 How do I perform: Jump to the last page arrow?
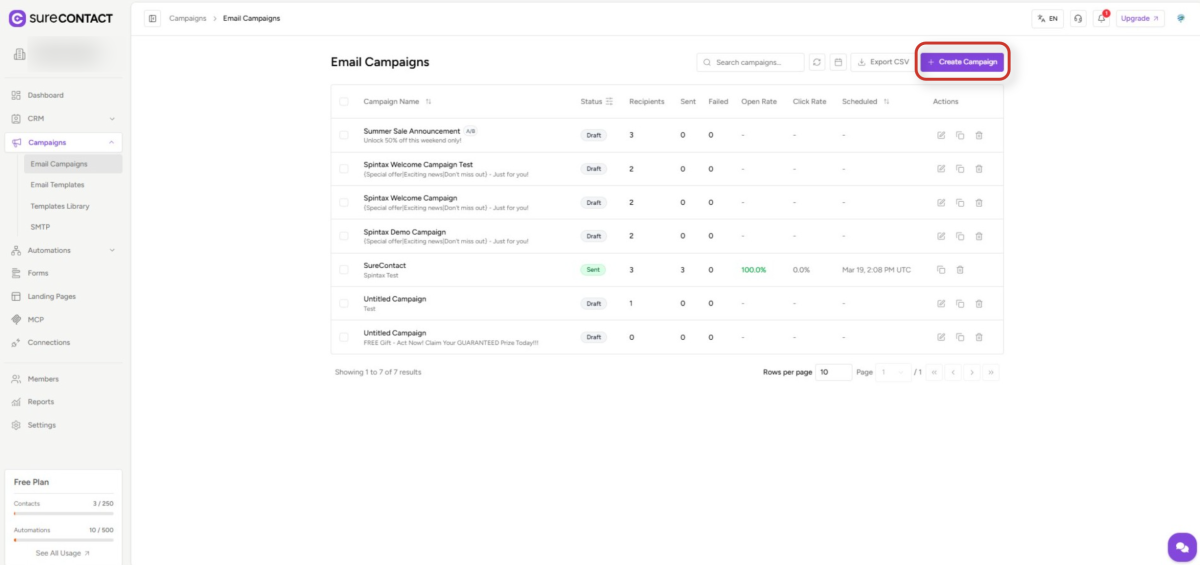[991, 372]
